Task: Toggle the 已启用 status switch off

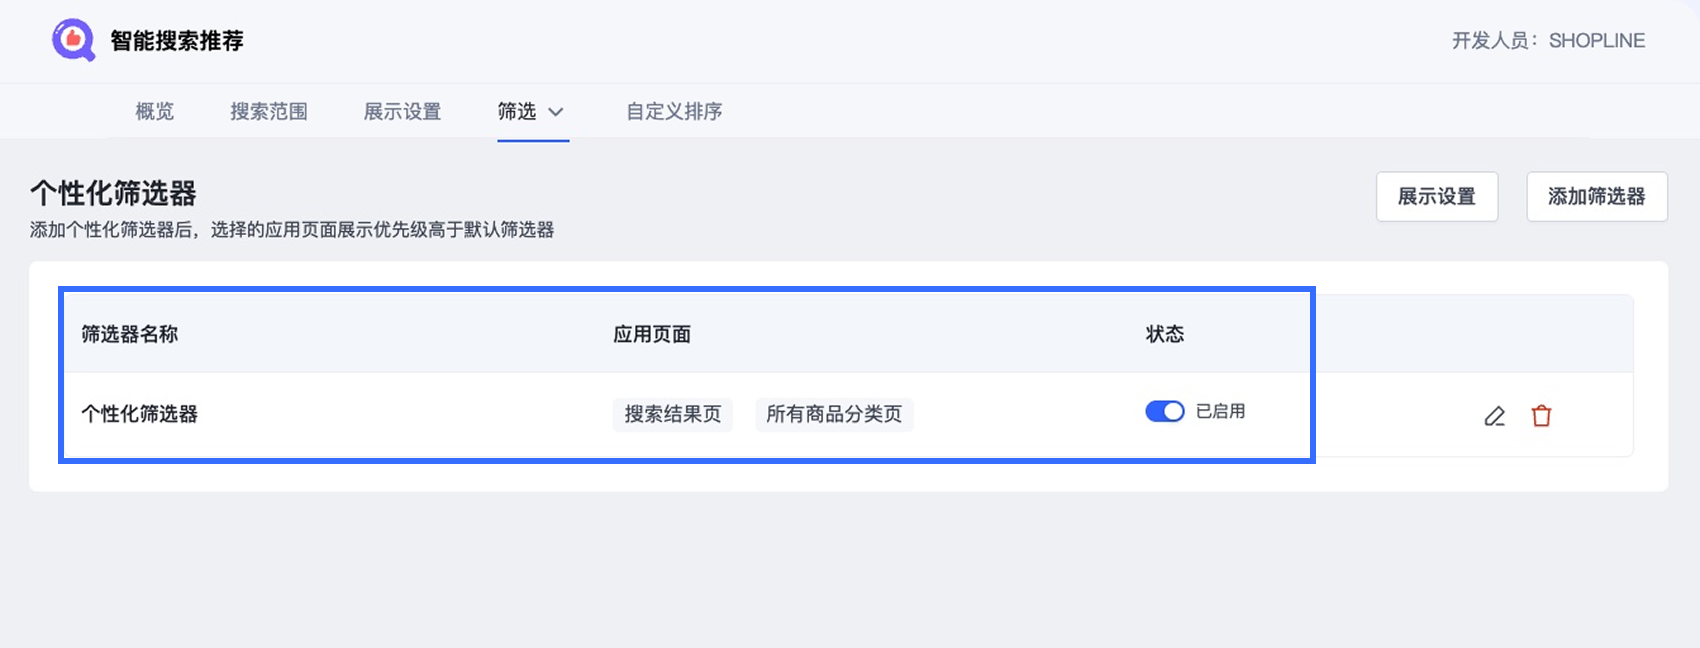Action: tap(1164, 412)
